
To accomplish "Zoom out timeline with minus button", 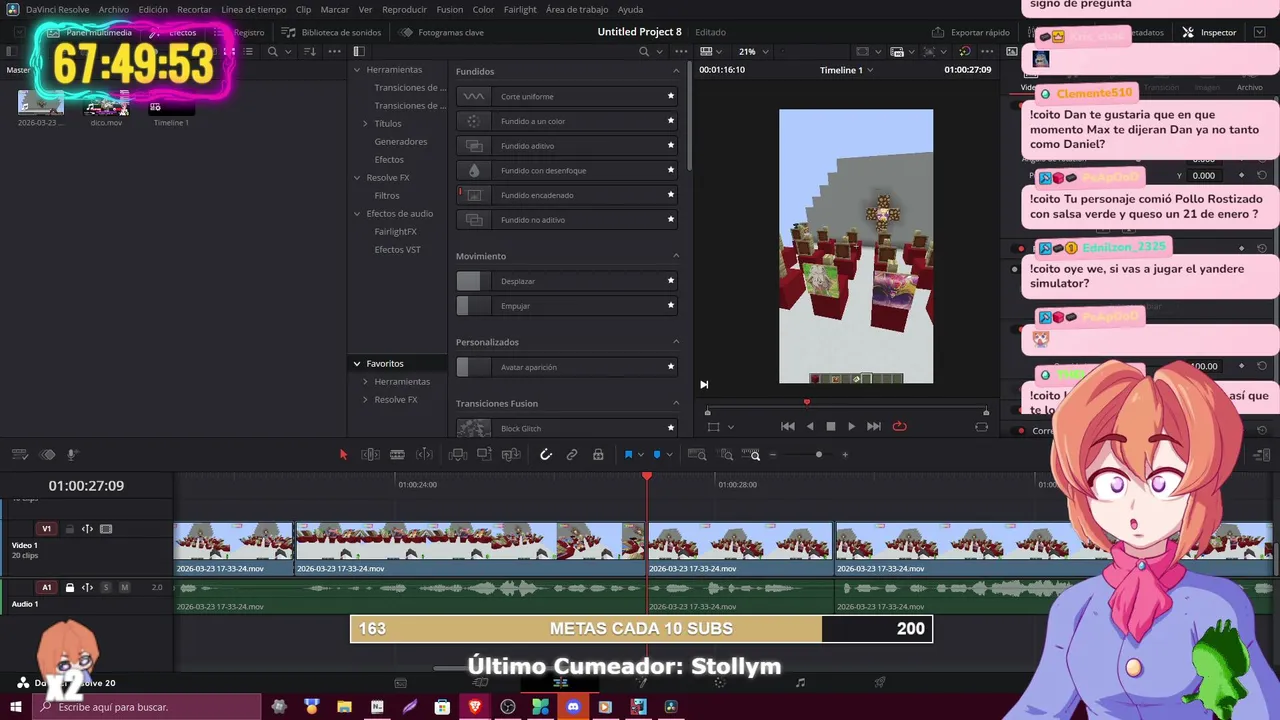I will tap(773, 454).
